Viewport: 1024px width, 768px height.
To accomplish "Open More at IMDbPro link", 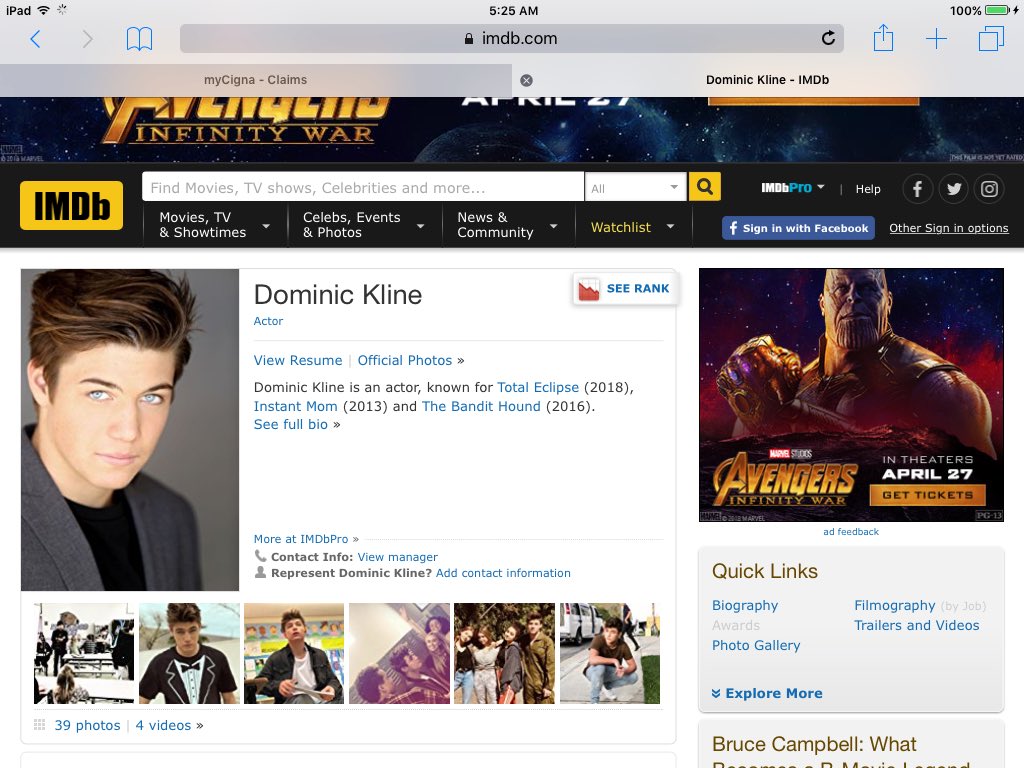I will pos(301,539).
